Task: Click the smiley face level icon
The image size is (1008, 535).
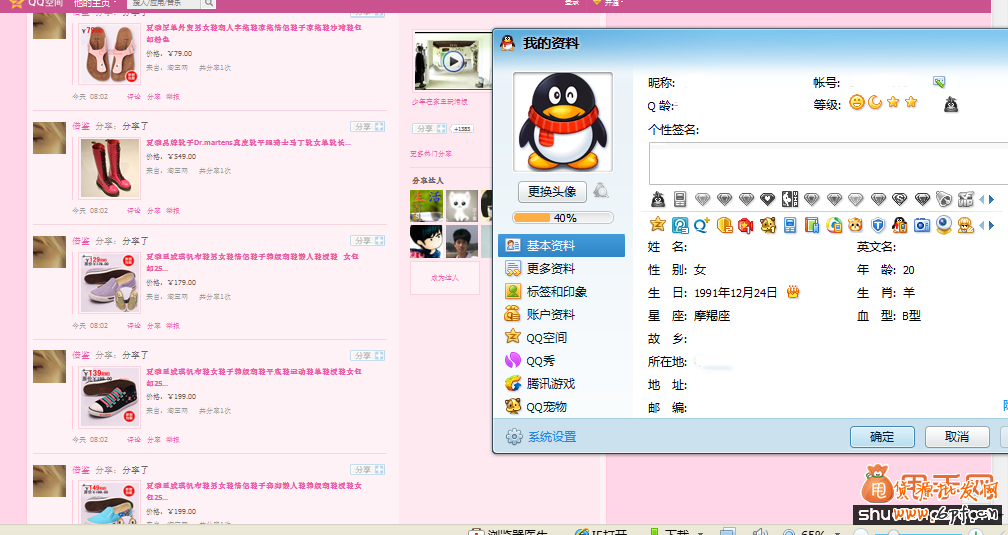Action: click(857, 102)
